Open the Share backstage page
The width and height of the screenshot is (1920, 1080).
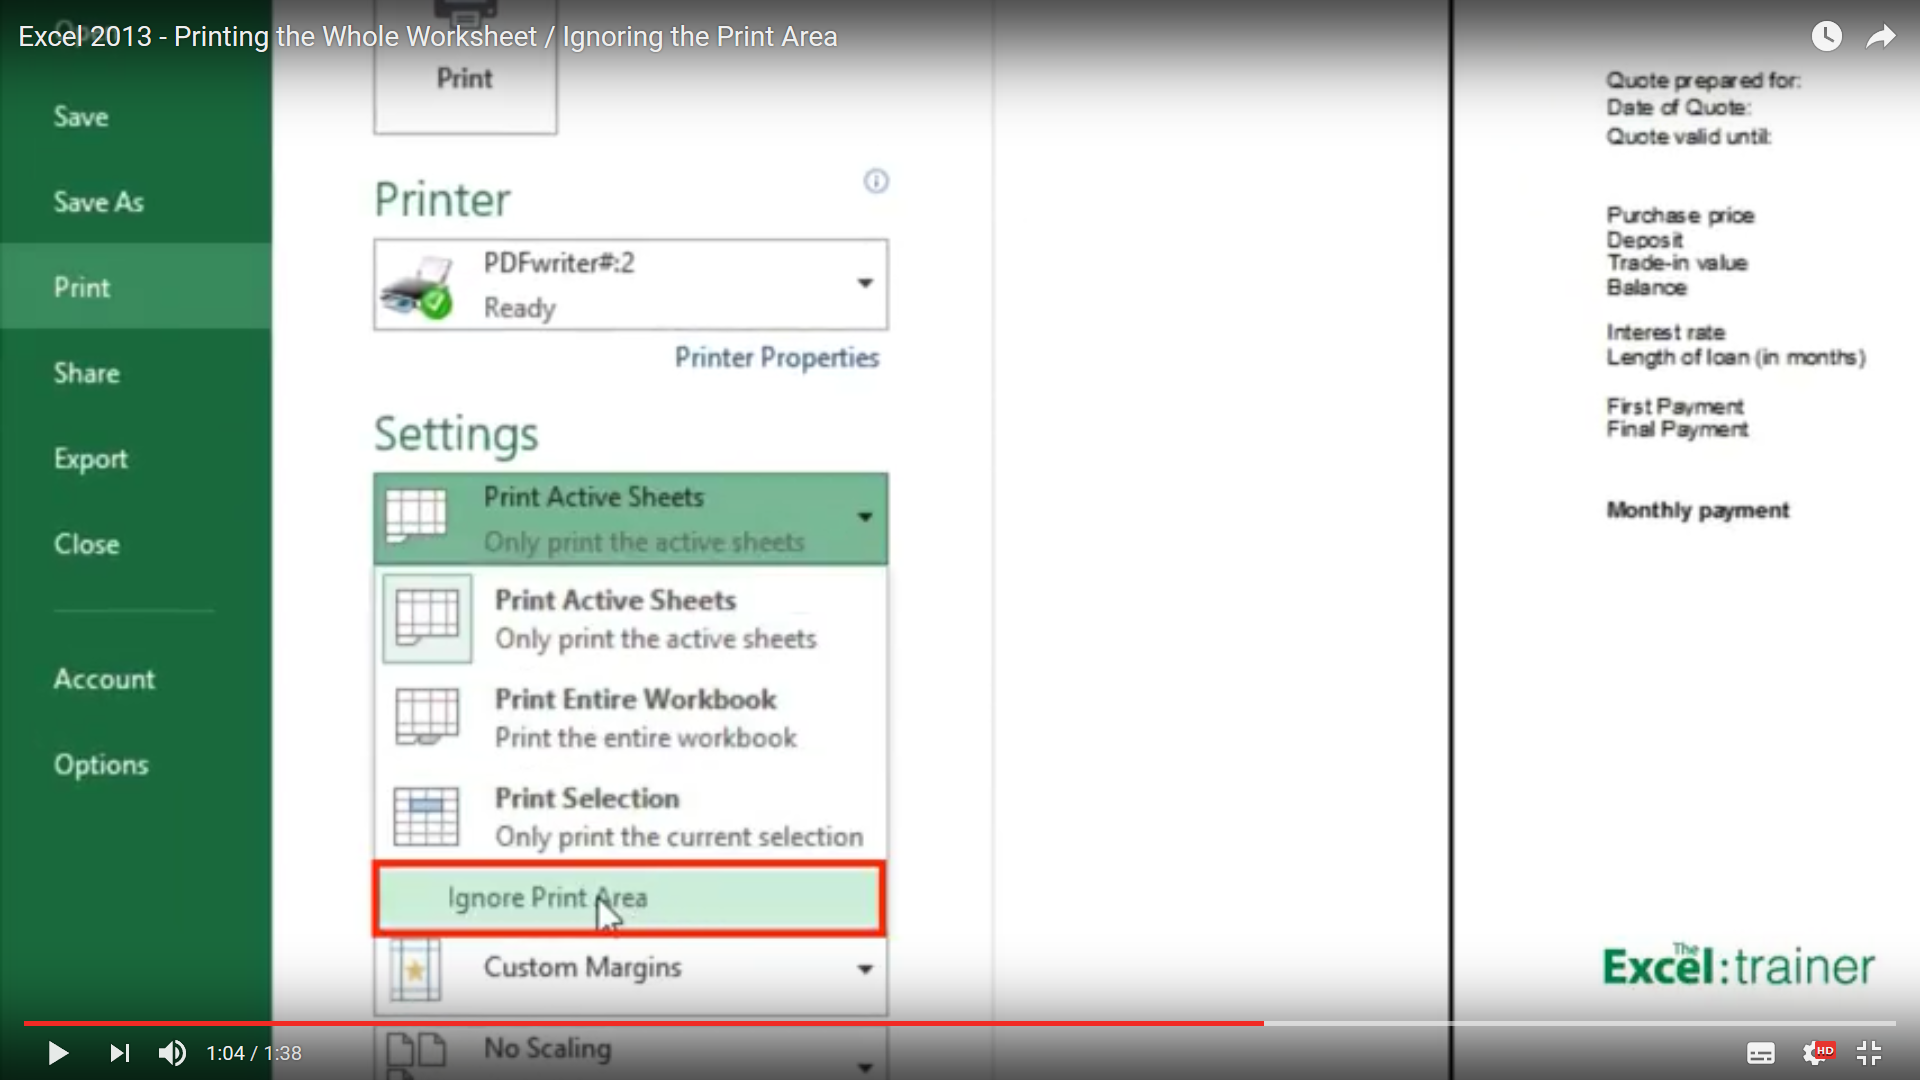click(x=86, y=373)
